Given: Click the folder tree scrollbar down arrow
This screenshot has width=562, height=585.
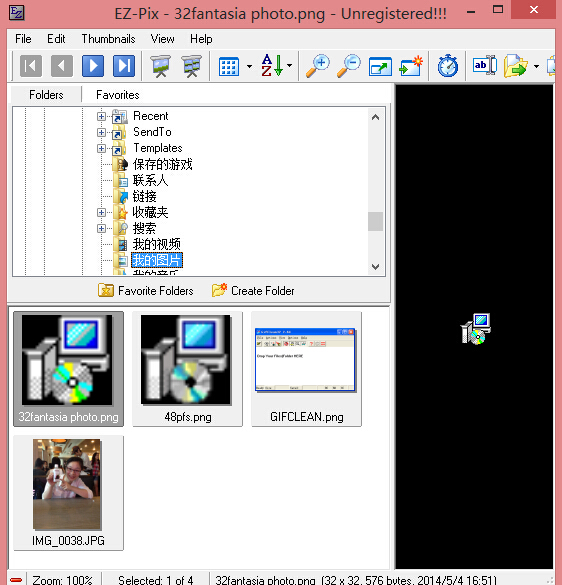Looking at the screenshot, I should pos(375,267).
